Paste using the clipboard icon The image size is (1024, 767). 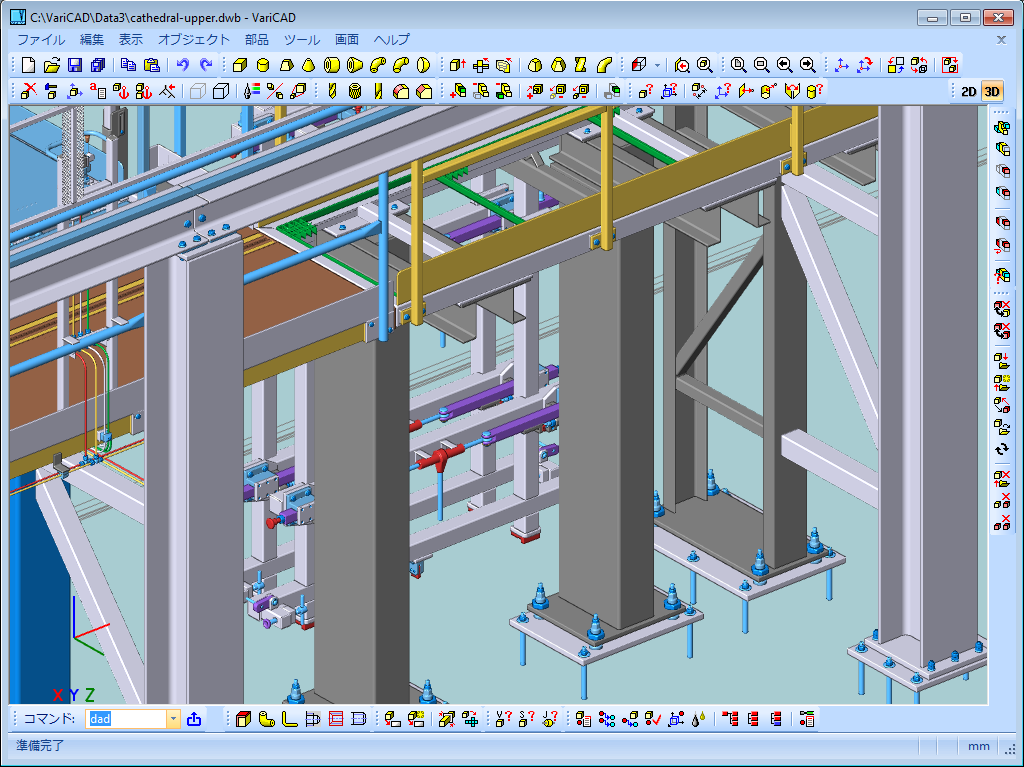click(x=152, y=65)
